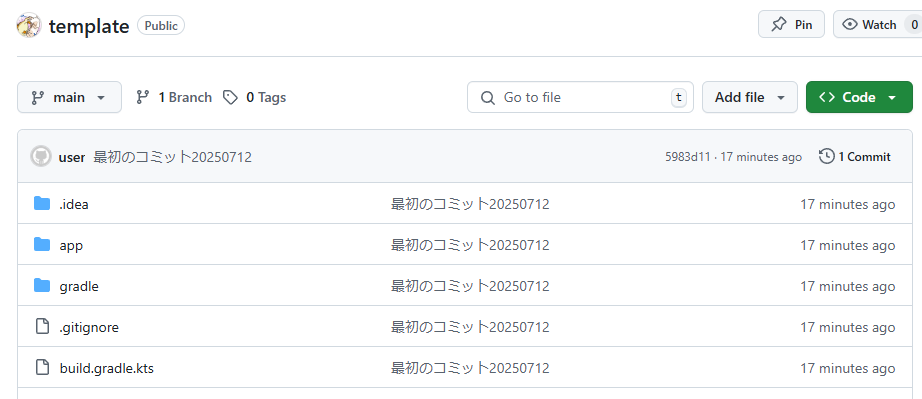Open the 1 Branch list

173,98
